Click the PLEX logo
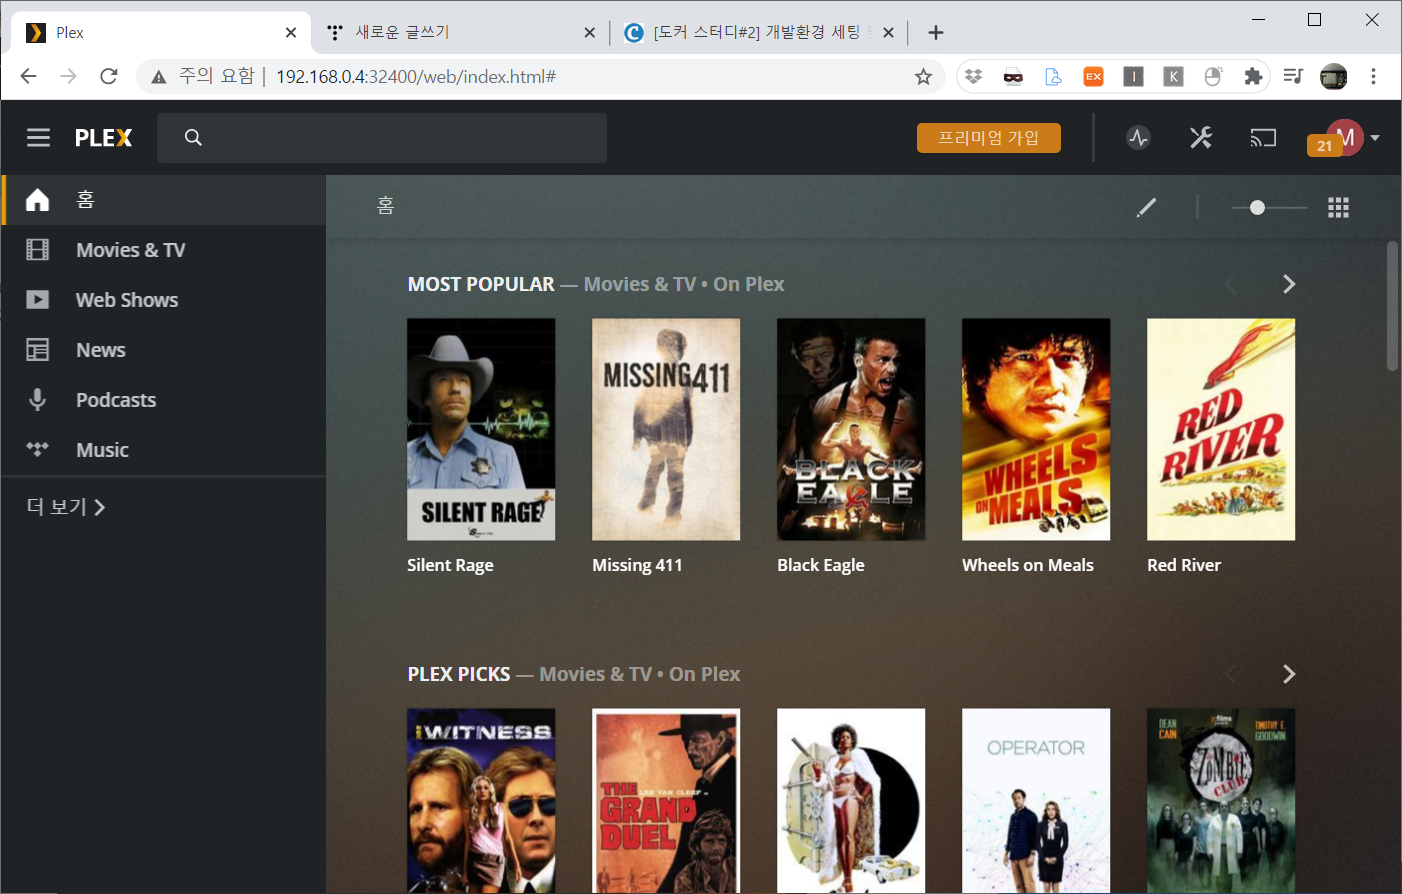The height and width of the screenshot is (894, 1402). [x=103, y=138]
